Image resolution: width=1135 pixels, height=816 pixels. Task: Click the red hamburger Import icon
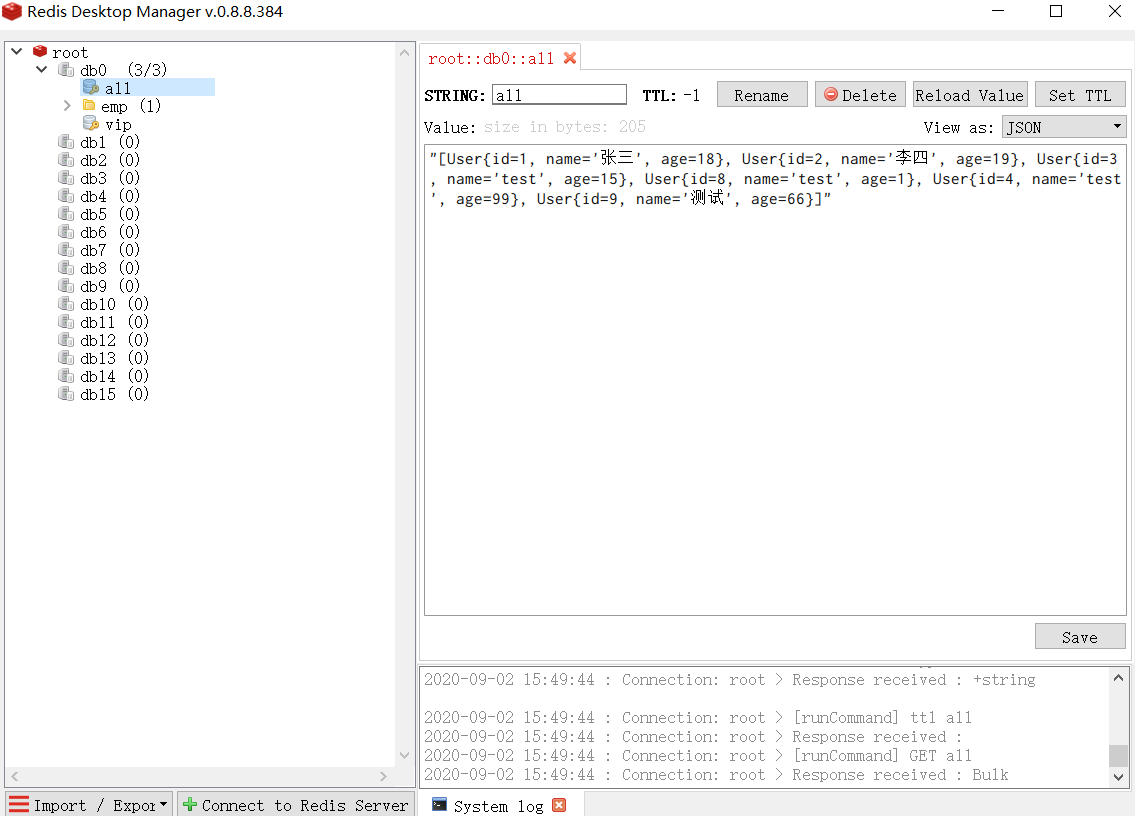tap(19, 804)
